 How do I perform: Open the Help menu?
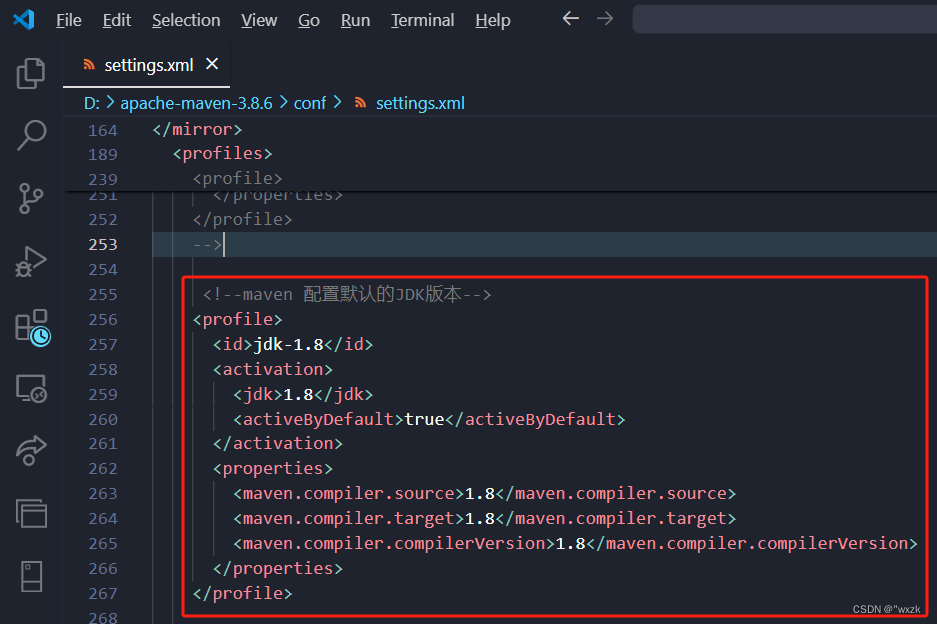click(493, 20)
